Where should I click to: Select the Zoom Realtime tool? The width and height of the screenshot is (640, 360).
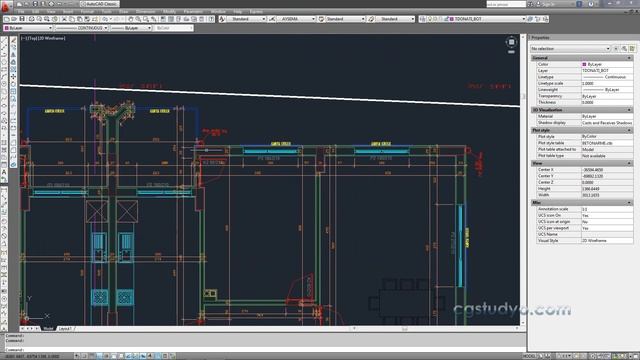(x=138, y=19)
